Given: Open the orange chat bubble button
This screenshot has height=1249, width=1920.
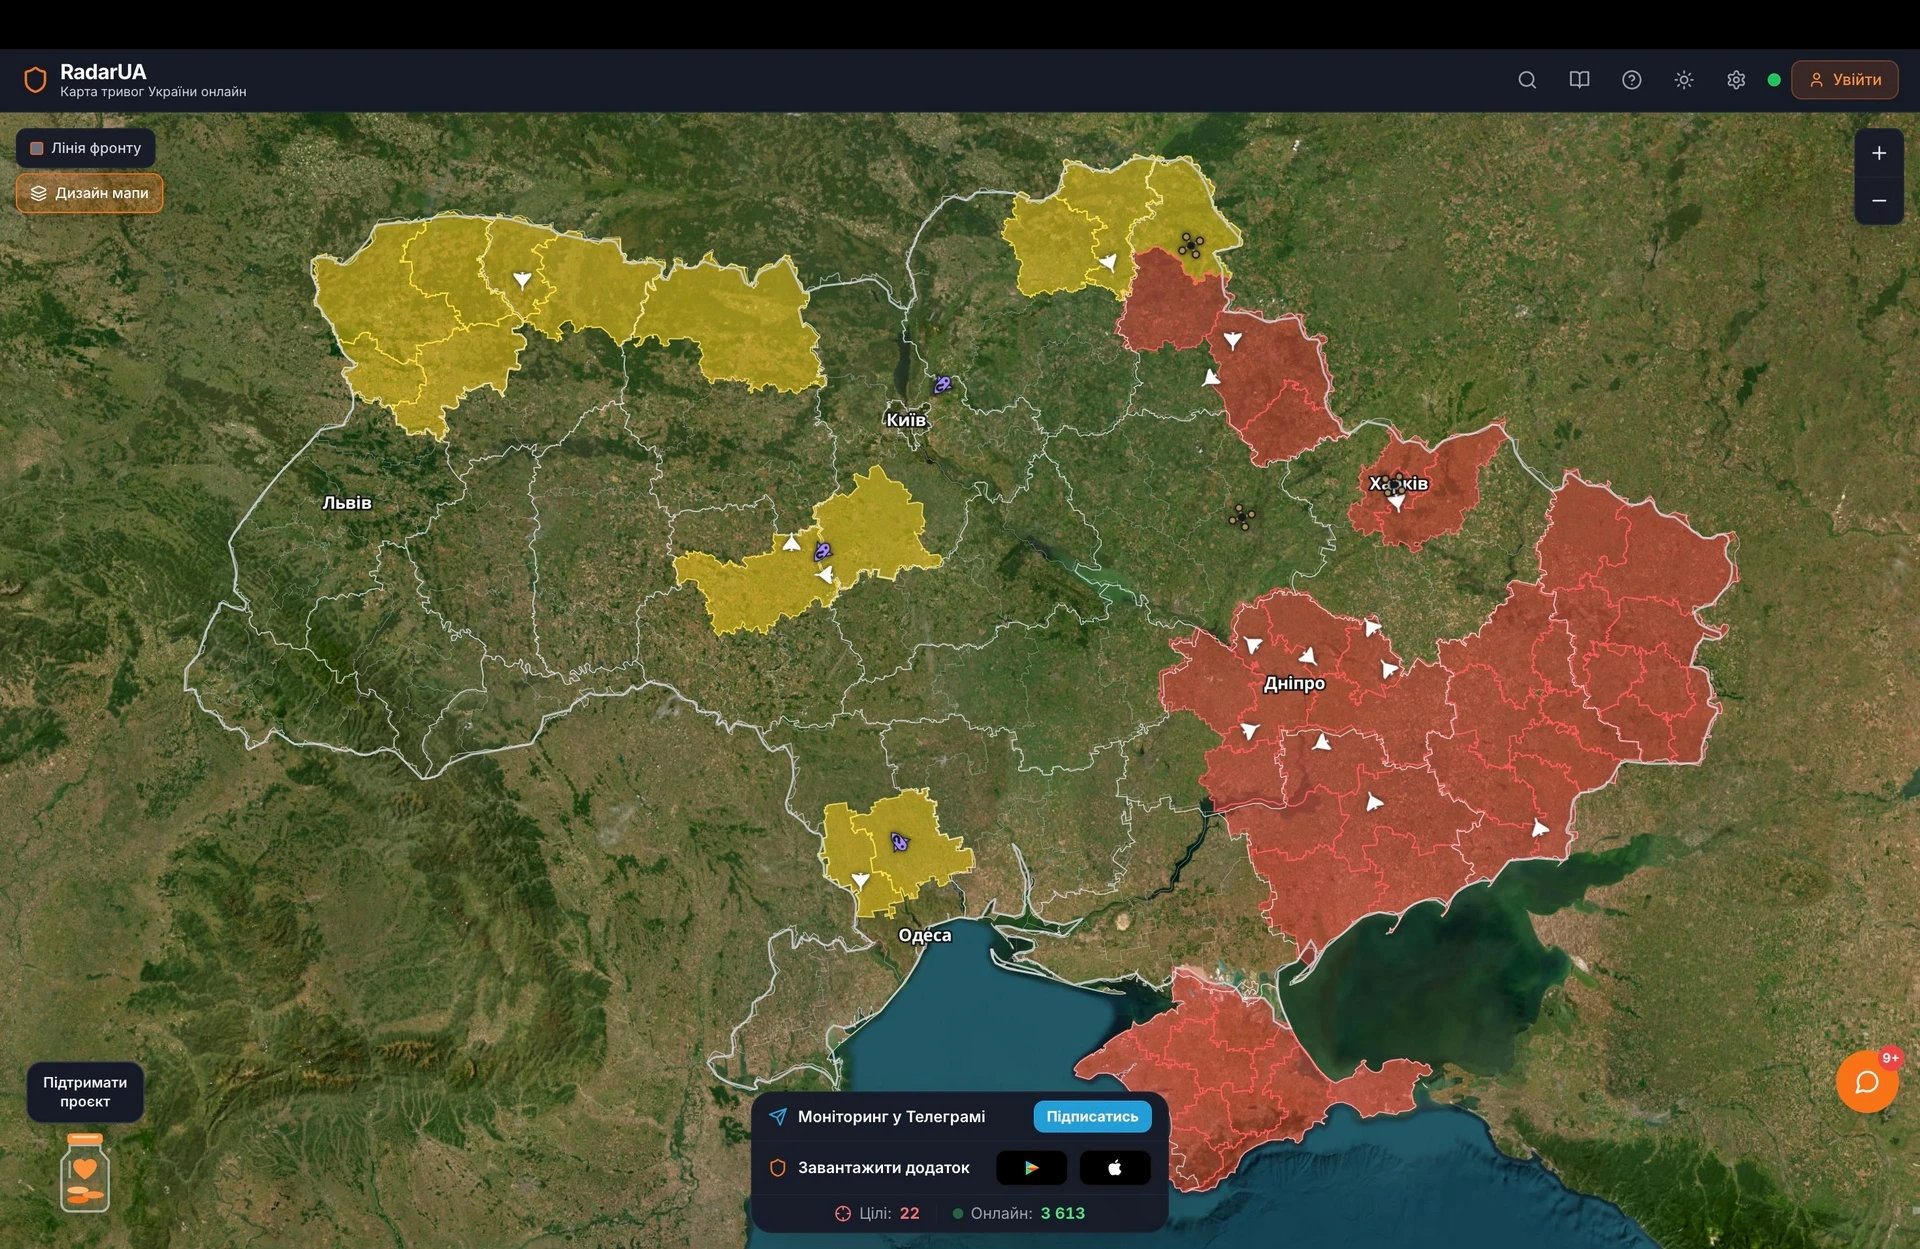Looking at the screenshot, I should coord(1866,1082).
